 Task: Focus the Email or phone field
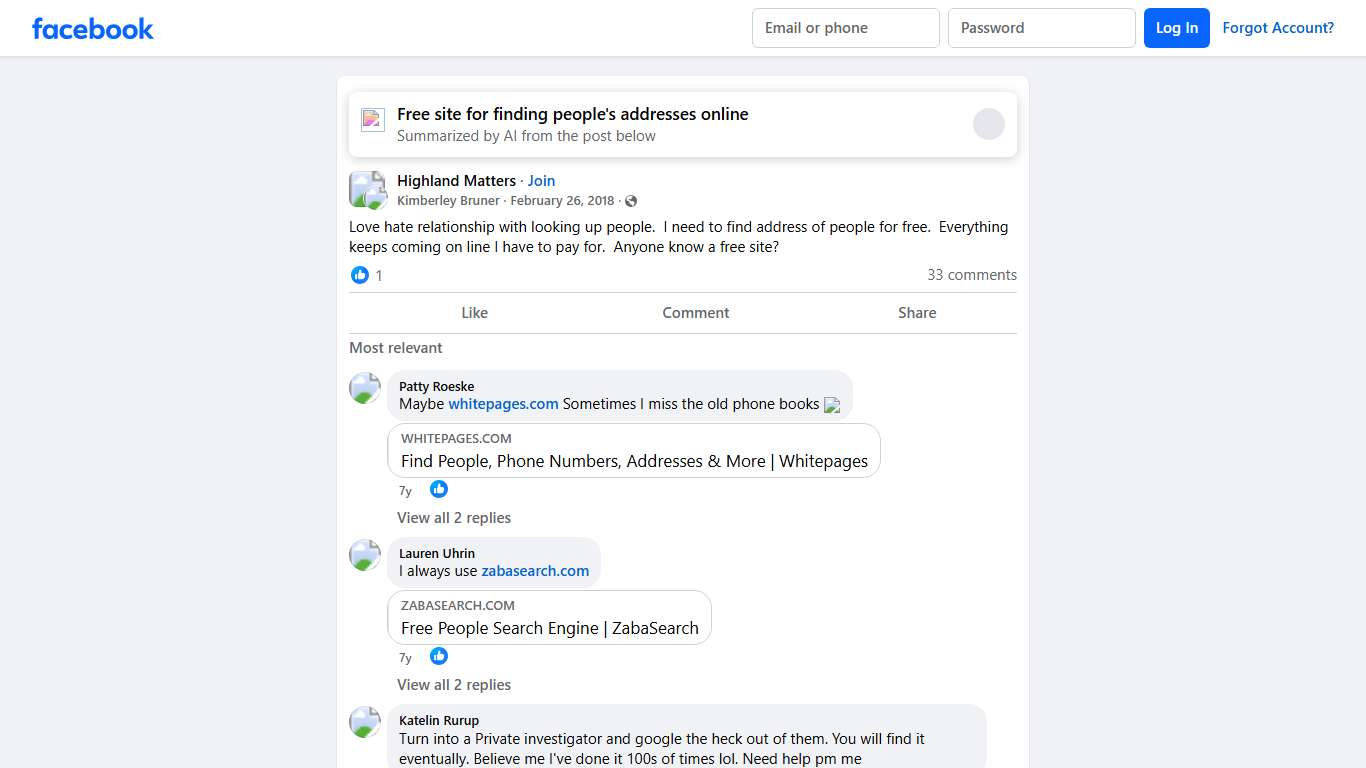tap(846, 28)
